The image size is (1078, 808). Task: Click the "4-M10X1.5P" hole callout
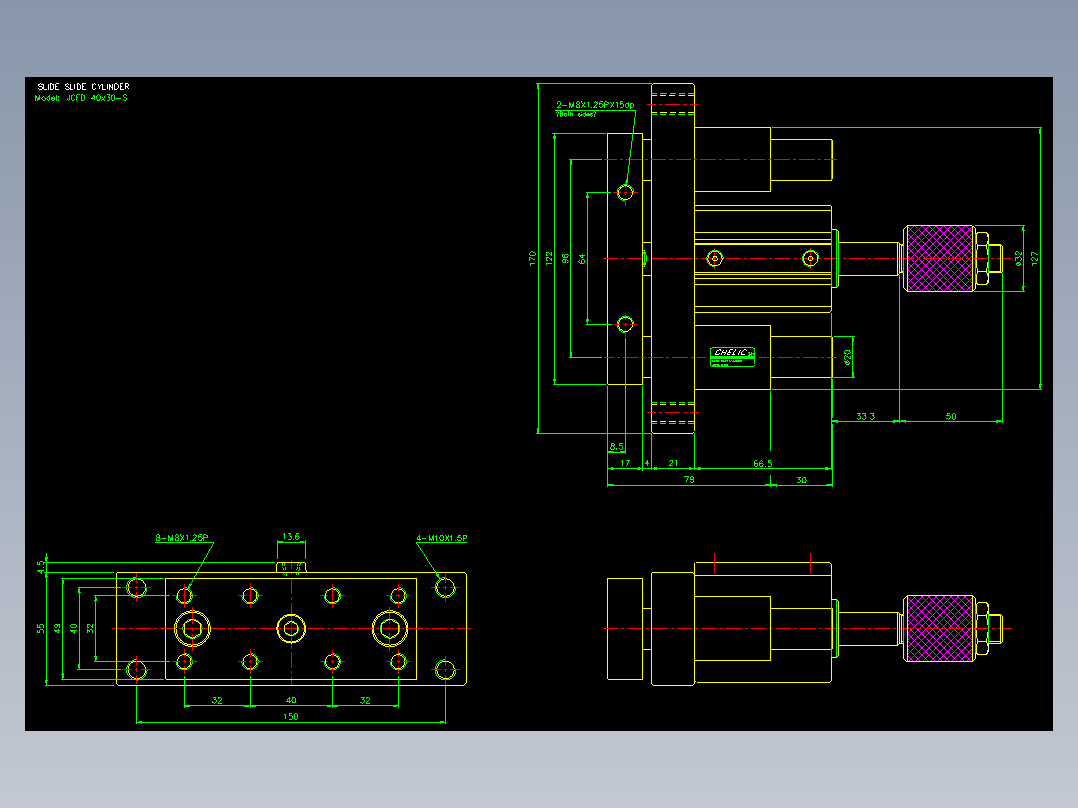click(441, 538)
